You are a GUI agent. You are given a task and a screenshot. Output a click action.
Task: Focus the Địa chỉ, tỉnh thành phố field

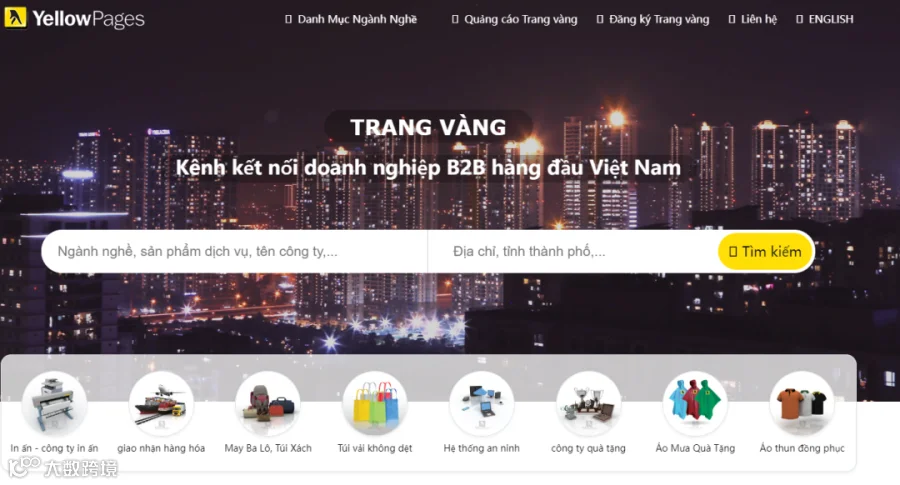coord(573,251)
